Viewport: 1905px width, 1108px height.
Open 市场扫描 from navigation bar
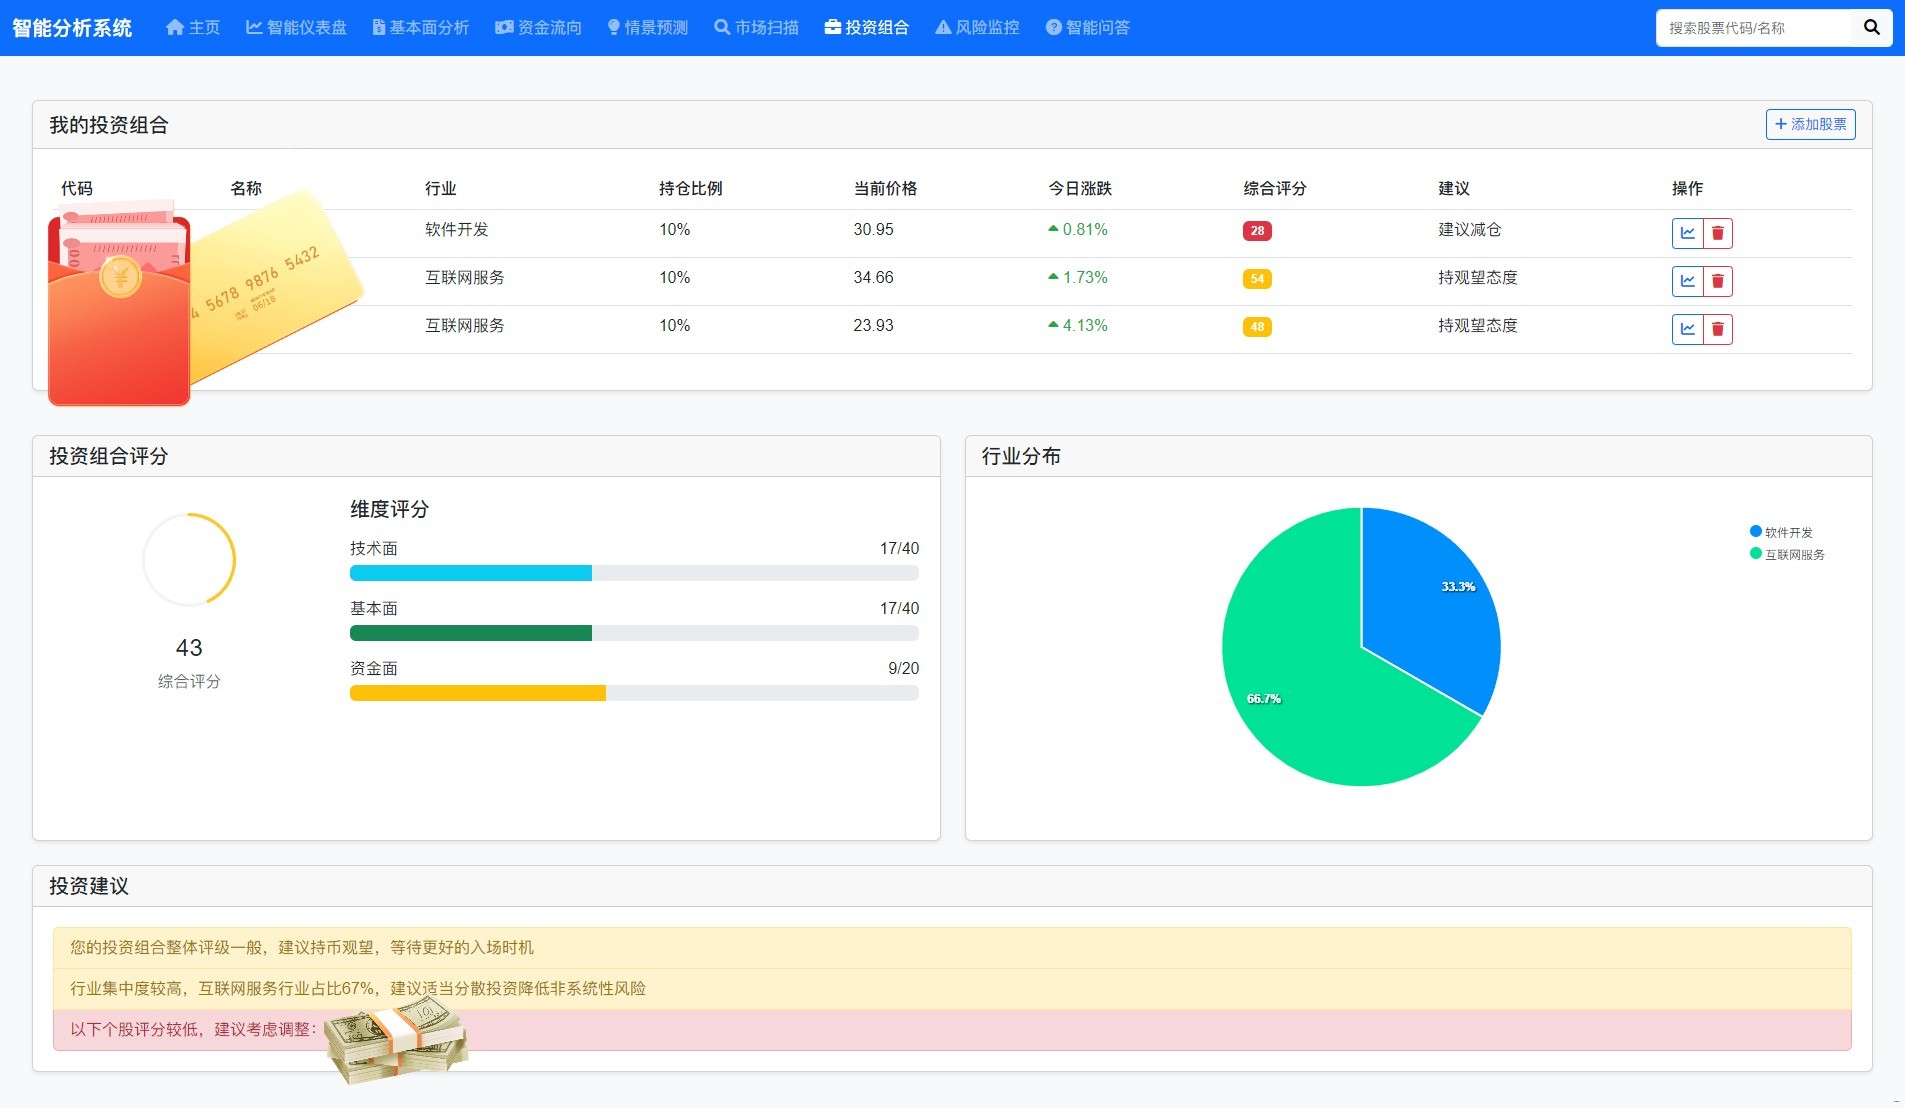pyautogui.click(x=756, y=28)
